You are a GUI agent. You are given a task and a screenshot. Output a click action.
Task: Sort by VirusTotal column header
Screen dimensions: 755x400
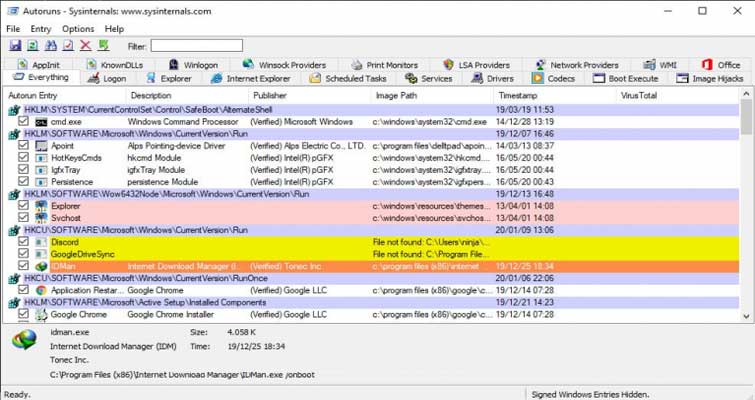(x=677, y=95)
